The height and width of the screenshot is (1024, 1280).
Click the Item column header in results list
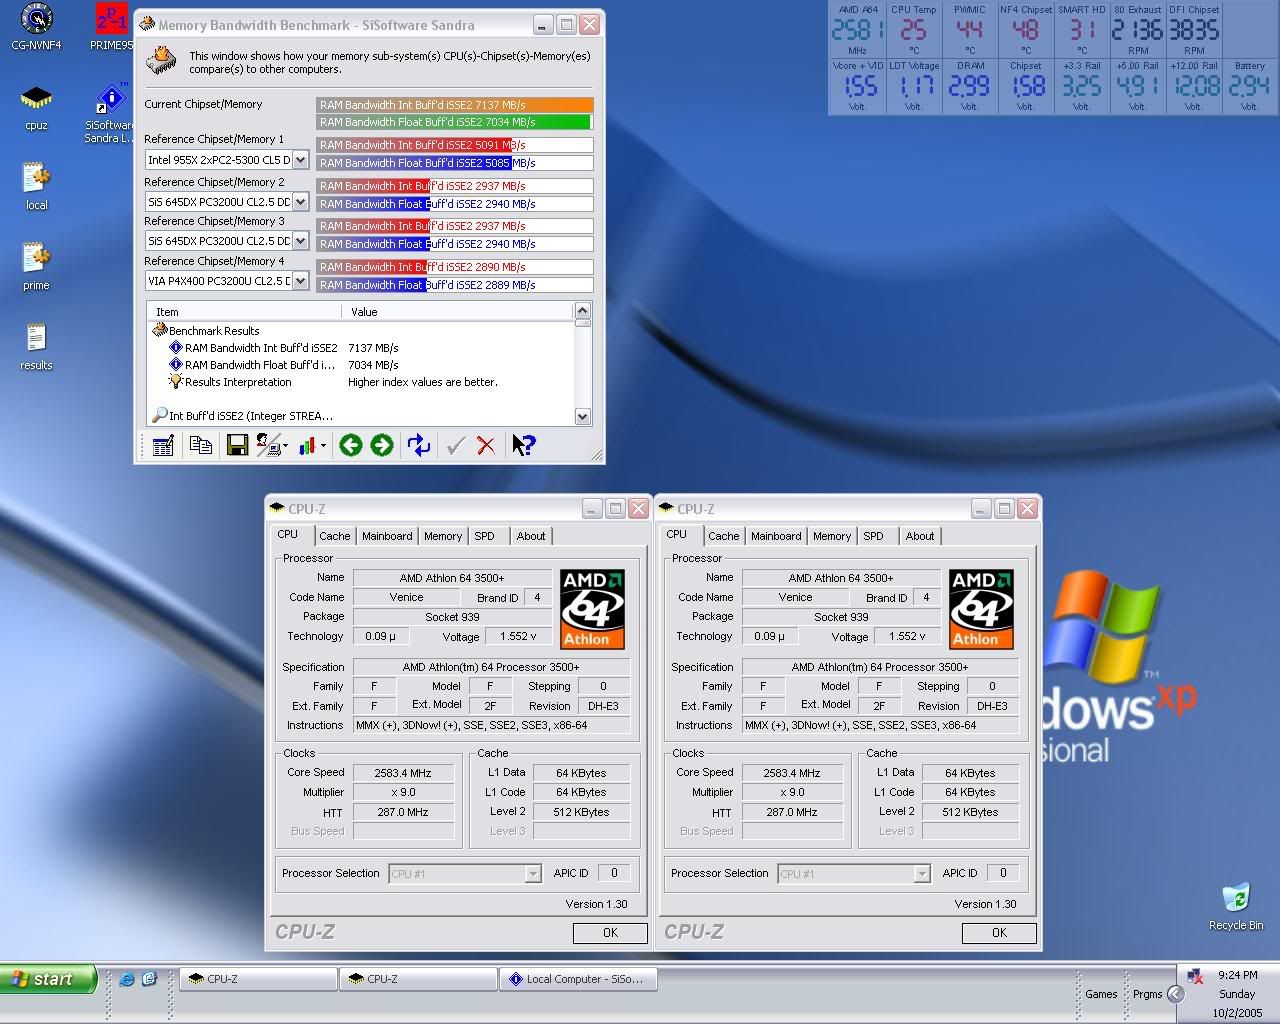click(245, 312)
